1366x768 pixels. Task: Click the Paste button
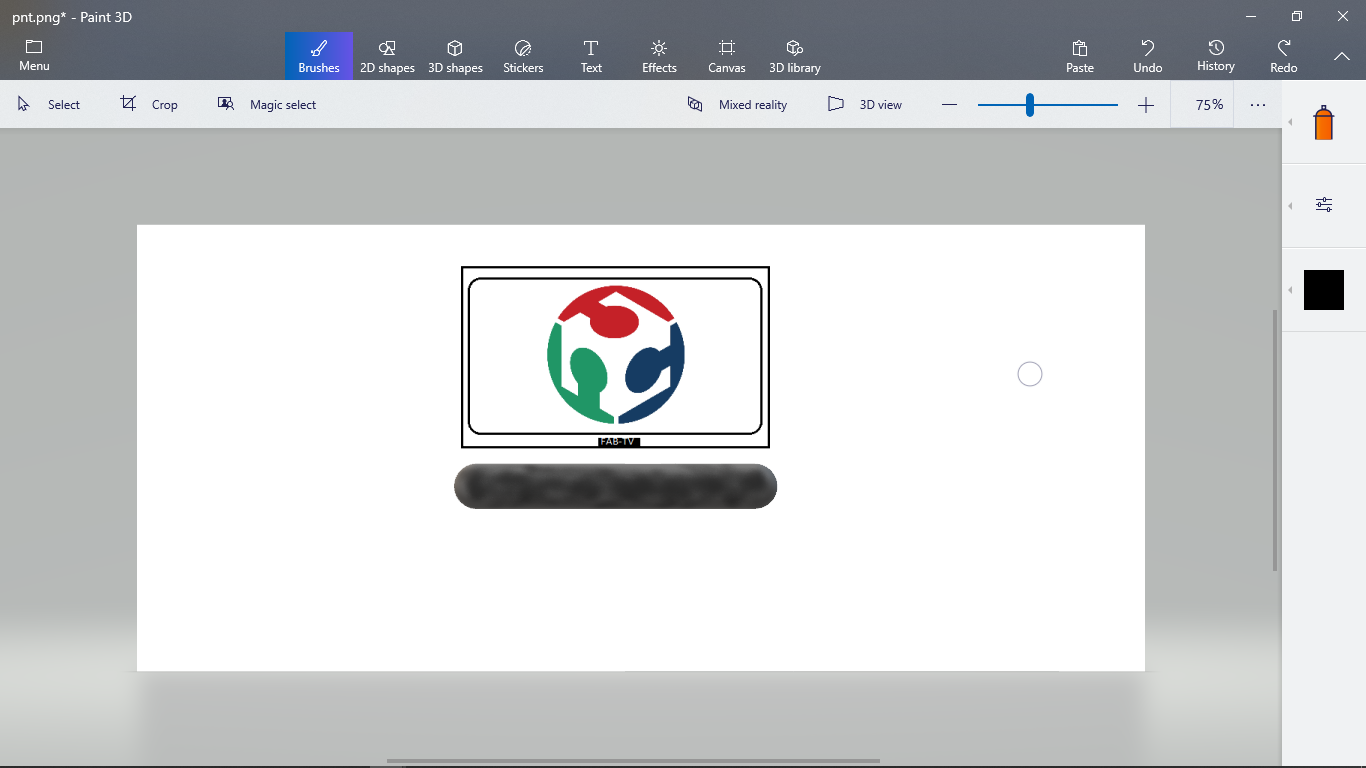1080,56
